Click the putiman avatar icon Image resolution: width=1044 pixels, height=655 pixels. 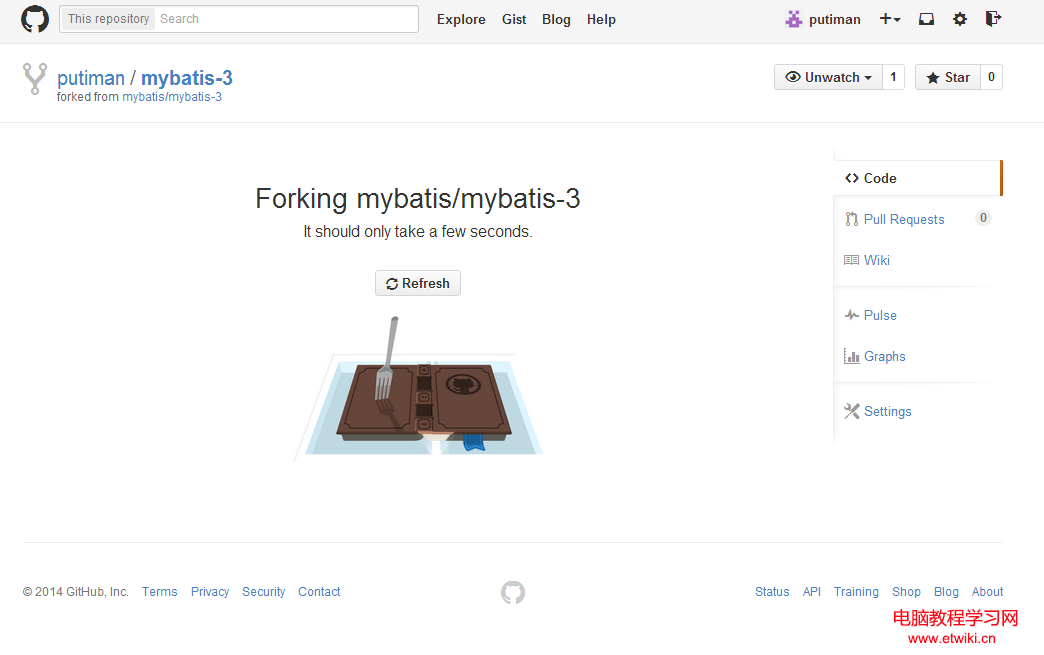click(x=793, y=19)
